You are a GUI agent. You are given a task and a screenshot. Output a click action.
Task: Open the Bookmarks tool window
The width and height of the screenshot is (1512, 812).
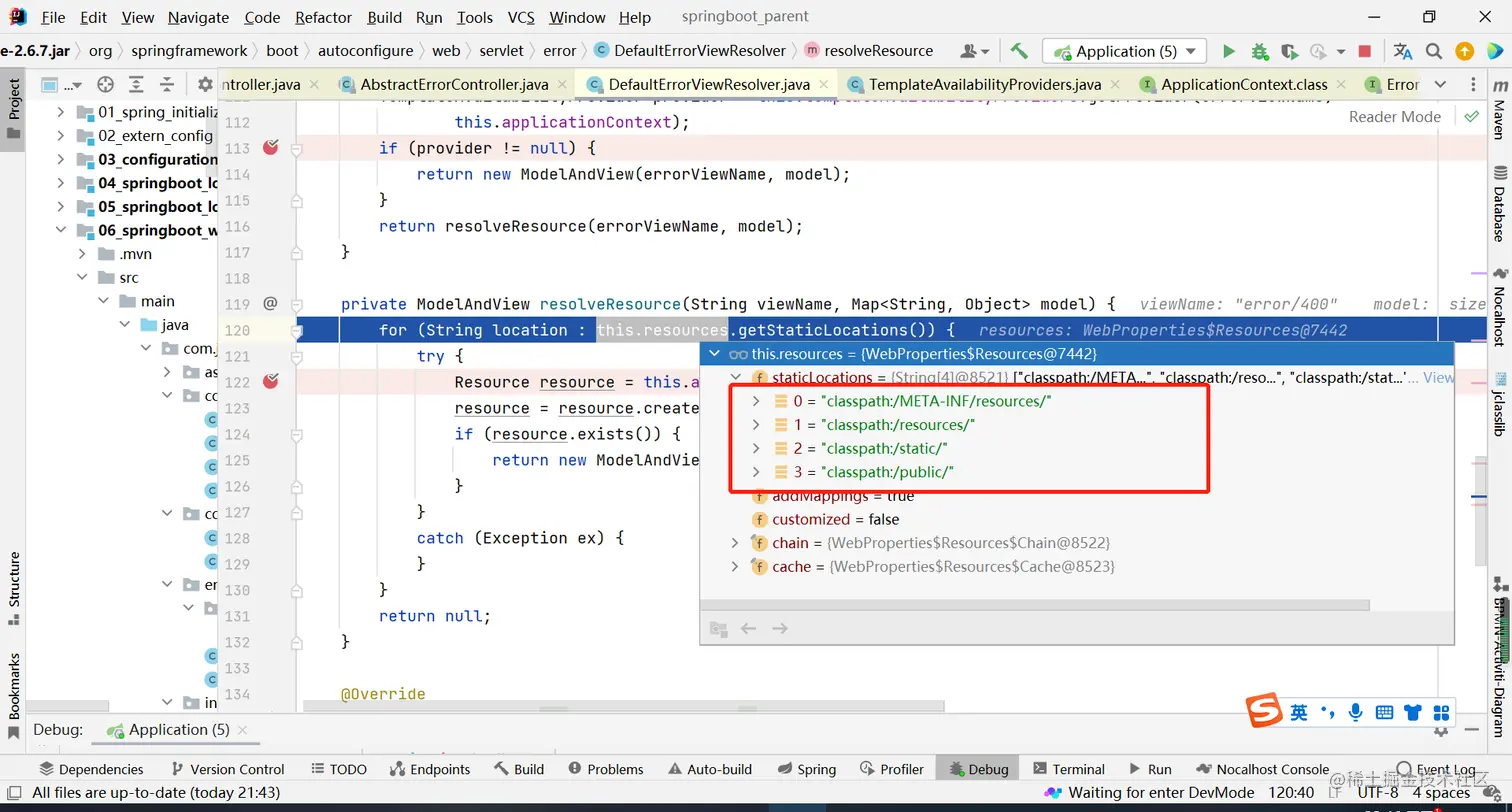click(x=14, y=695)
